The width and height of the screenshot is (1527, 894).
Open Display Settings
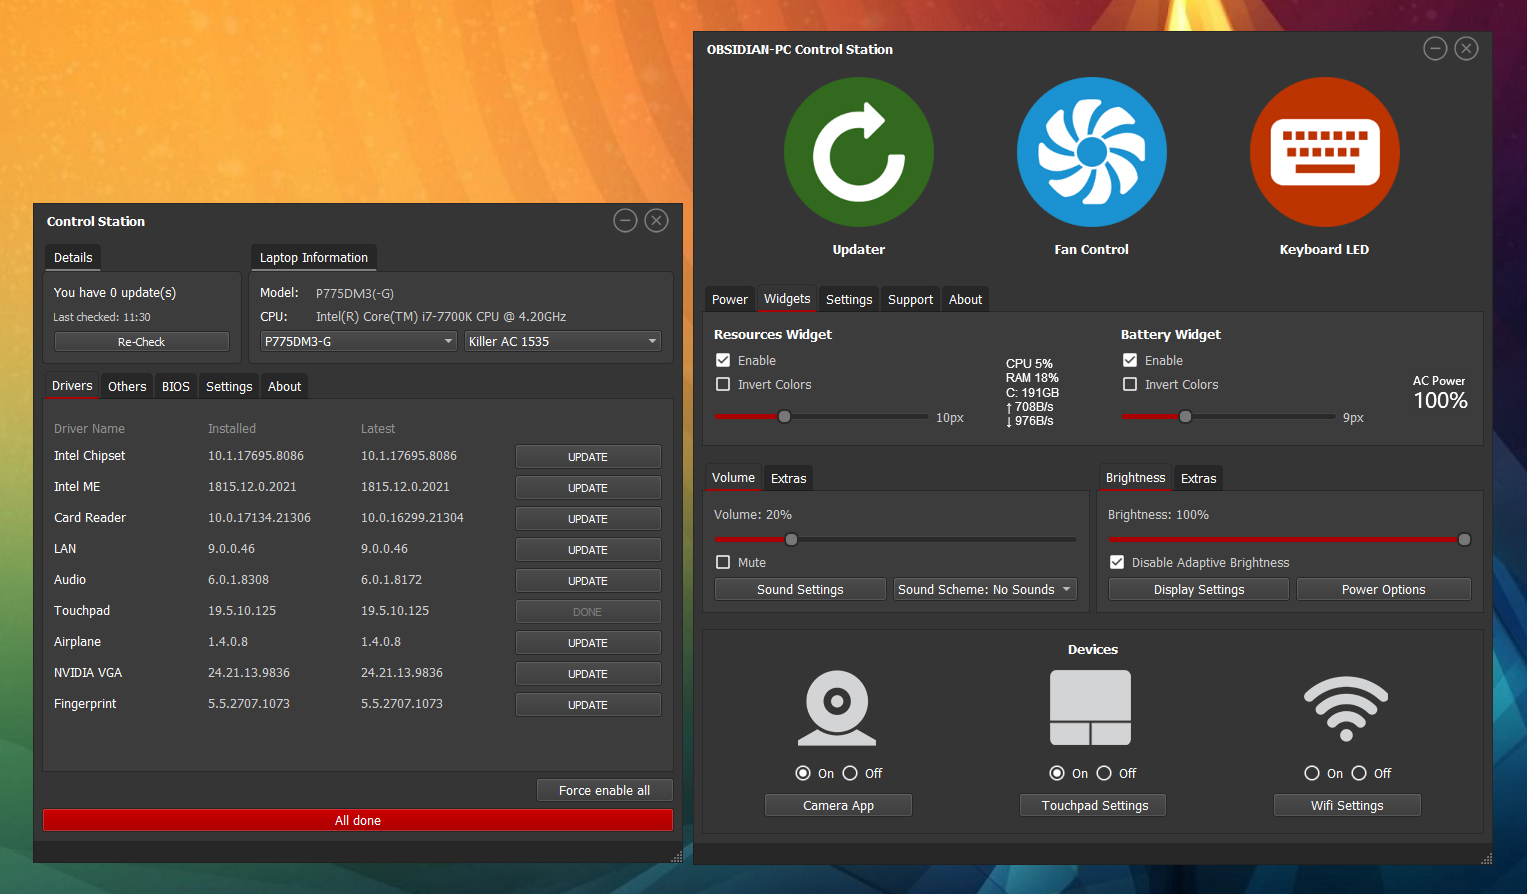[x=1199, y=589]
